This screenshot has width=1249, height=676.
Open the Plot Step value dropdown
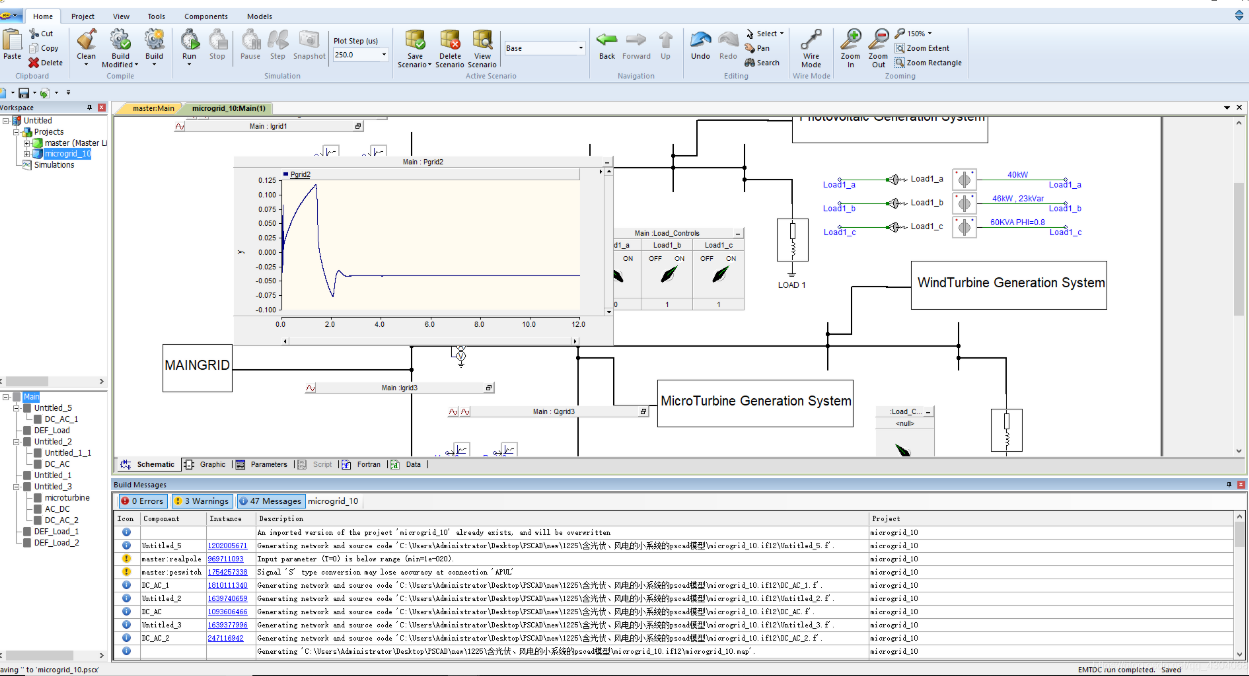(x=383, y=55)
